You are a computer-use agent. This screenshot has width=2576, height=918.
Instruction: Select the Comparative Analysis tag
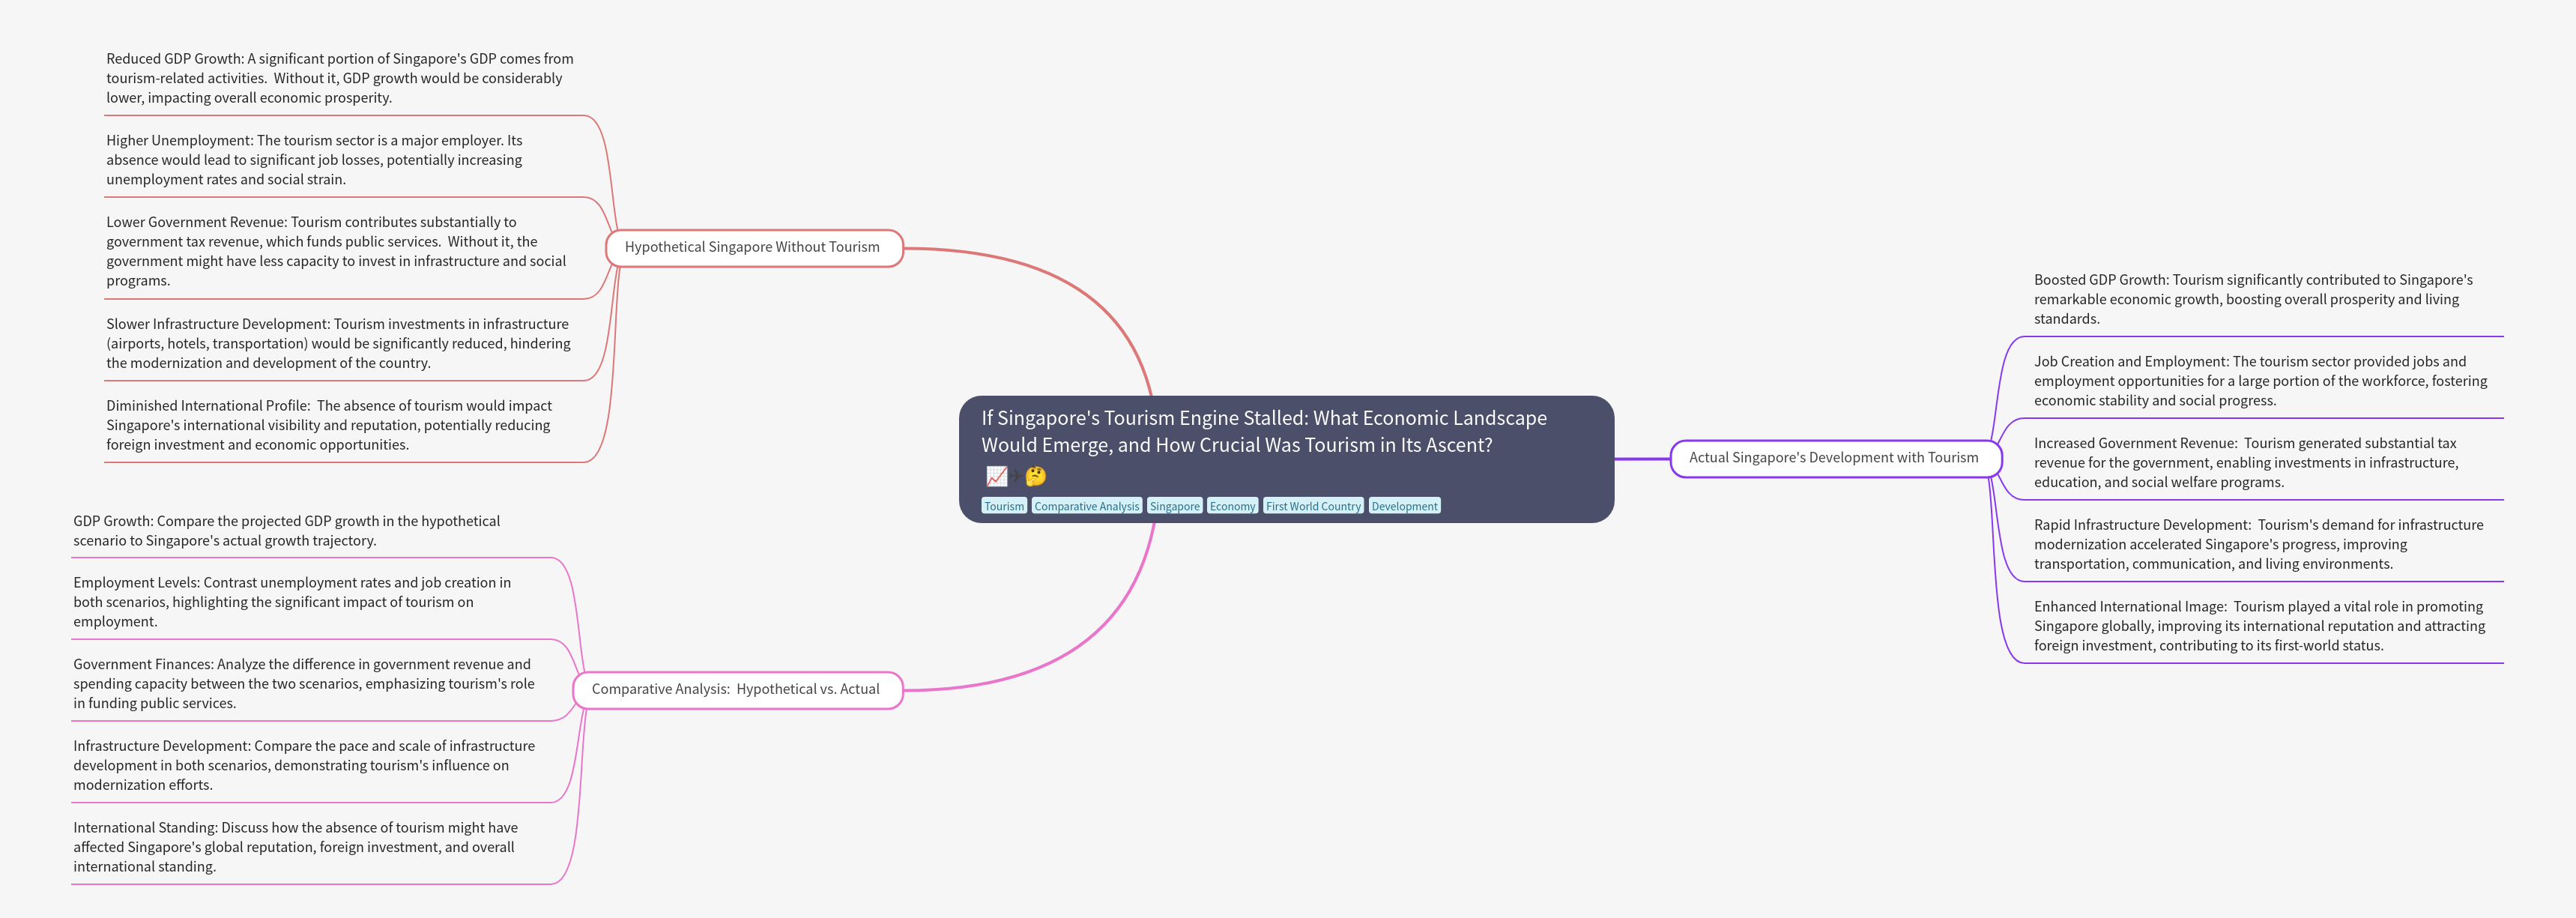coord(1086,506)
